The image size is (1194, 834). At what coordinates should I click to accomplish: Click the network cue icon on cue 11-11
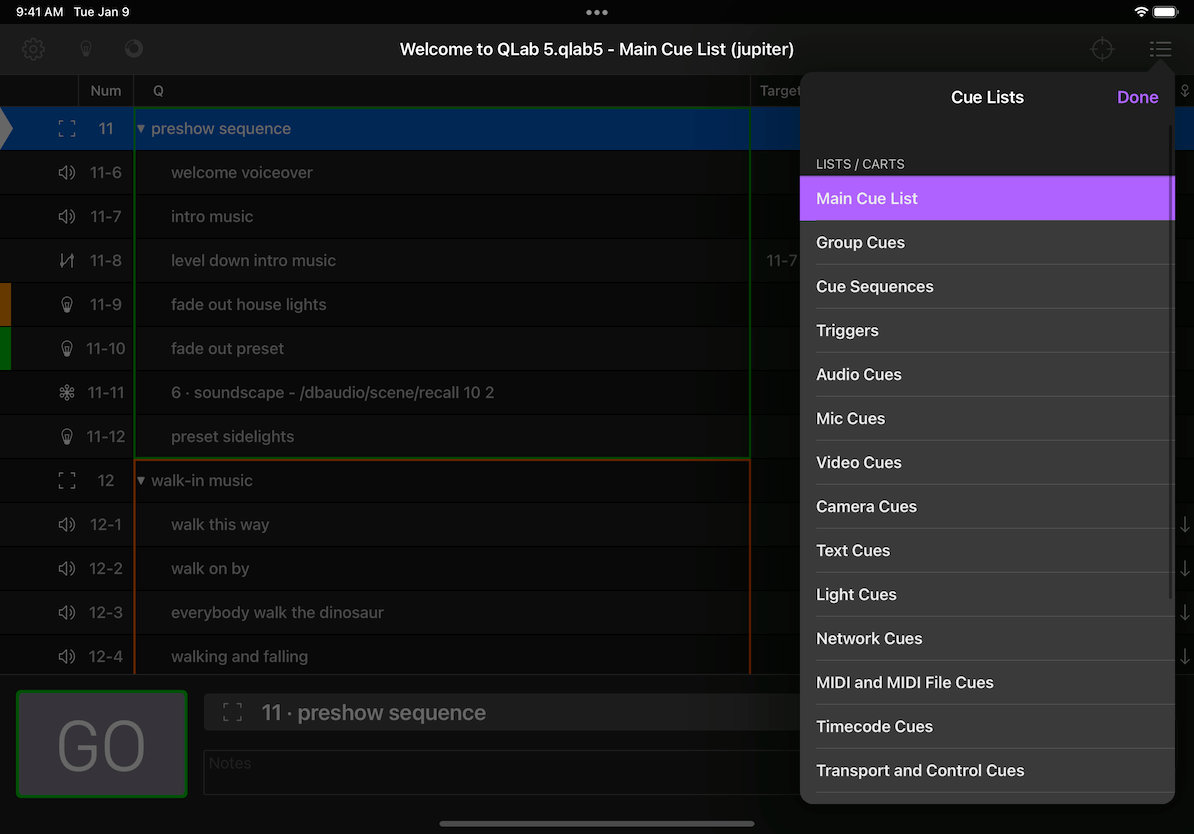click(x=66, y=392)
